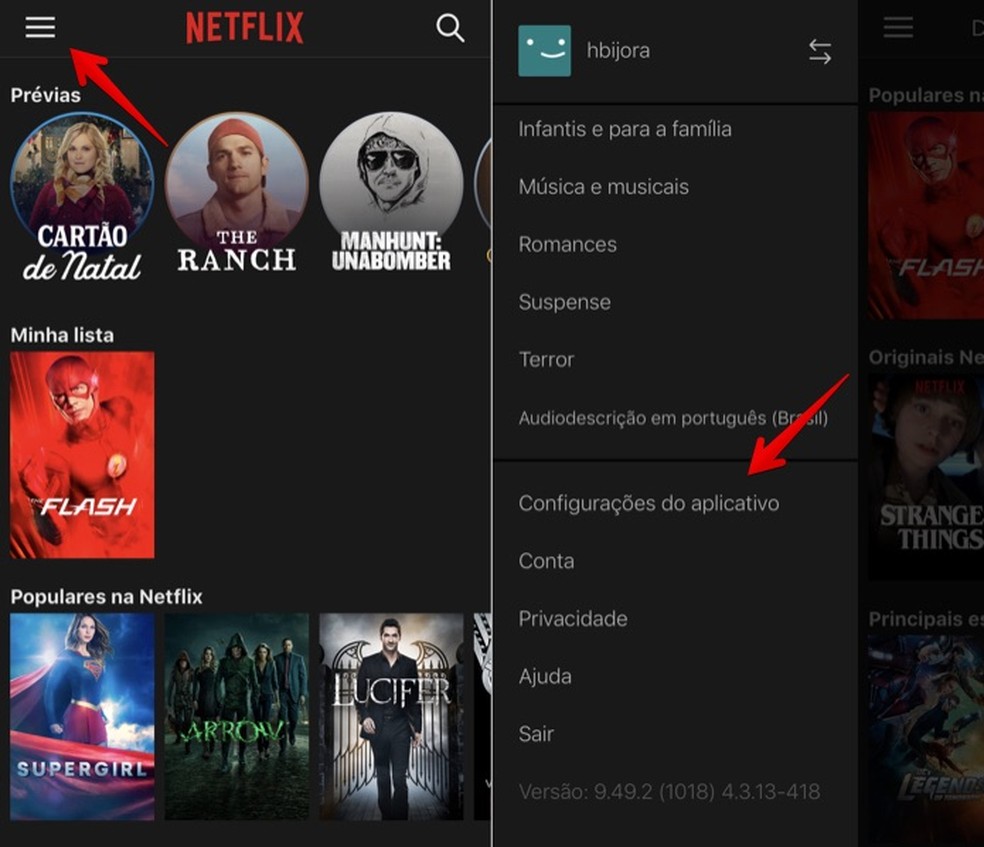Click the dimmed Populares na heading on right
Image resolution: width=984 pixels, height=847 pixels.
926,95
